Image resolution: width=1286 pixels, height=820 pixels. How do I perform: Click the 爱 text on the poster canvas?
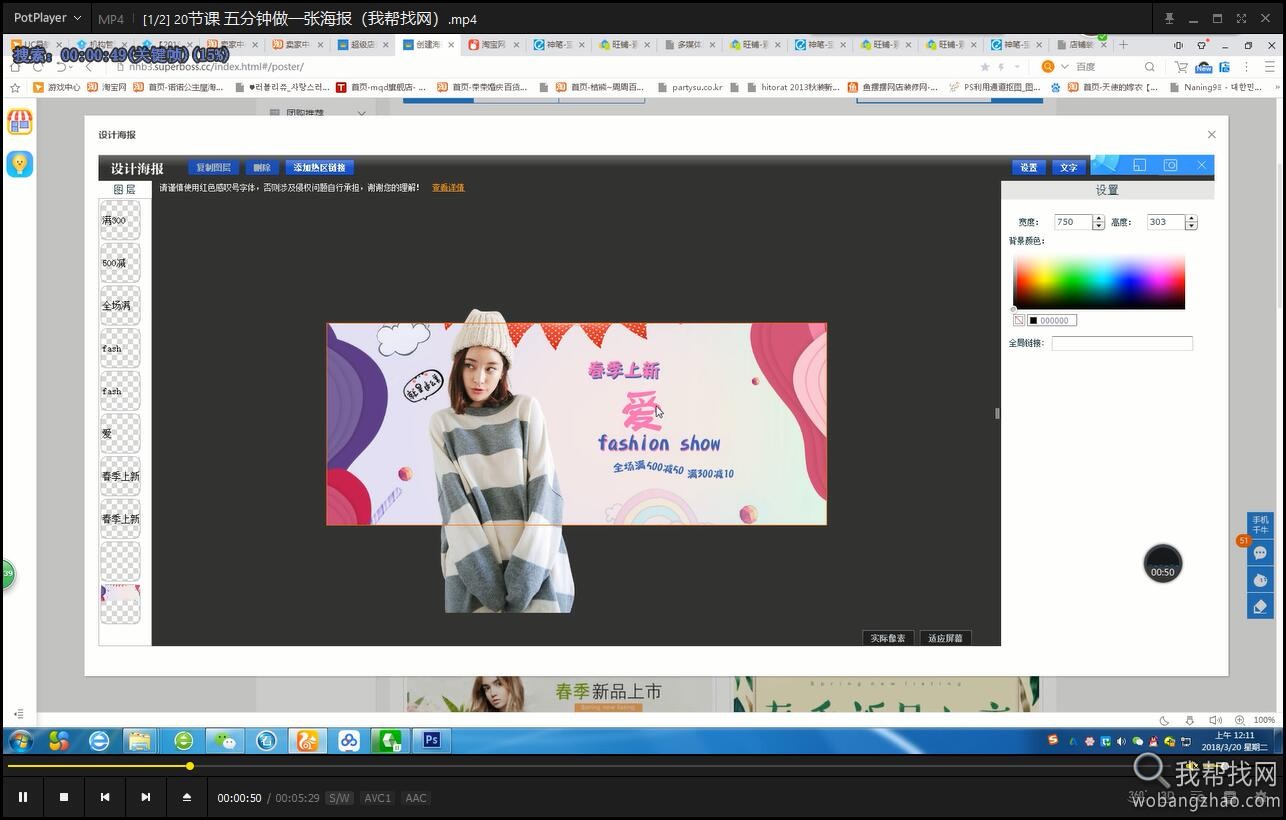640,409
